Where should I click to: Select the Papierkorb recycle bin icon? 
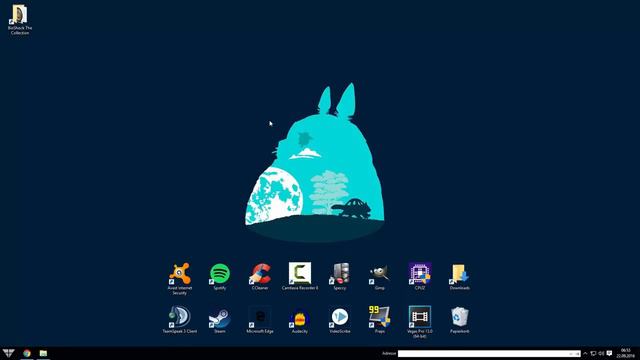click(x=460, y=320)
